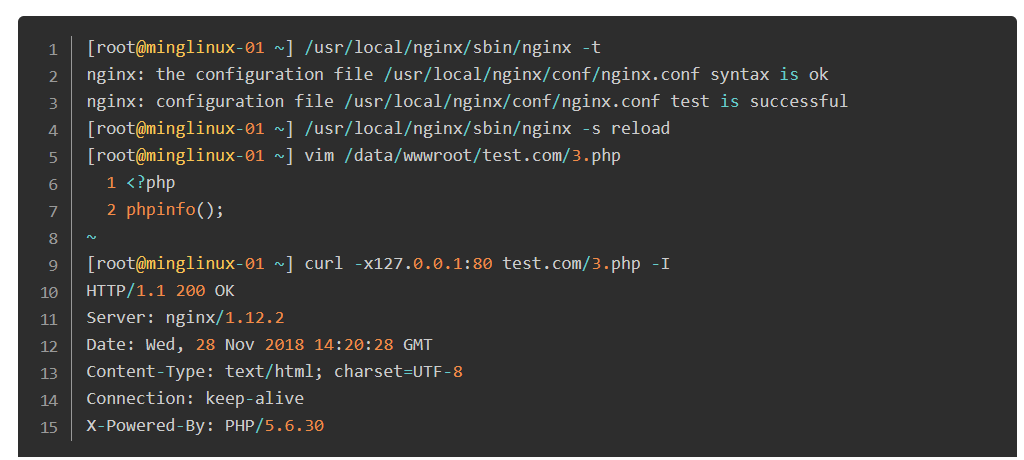
Task: Click the '-I' flag at end of curl command
Action: [661, 264]
